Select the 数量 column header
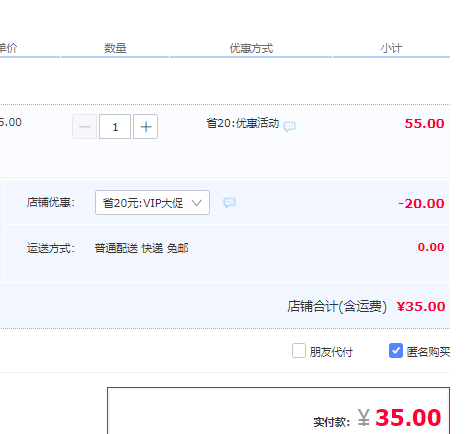 (x=115, y=48)
